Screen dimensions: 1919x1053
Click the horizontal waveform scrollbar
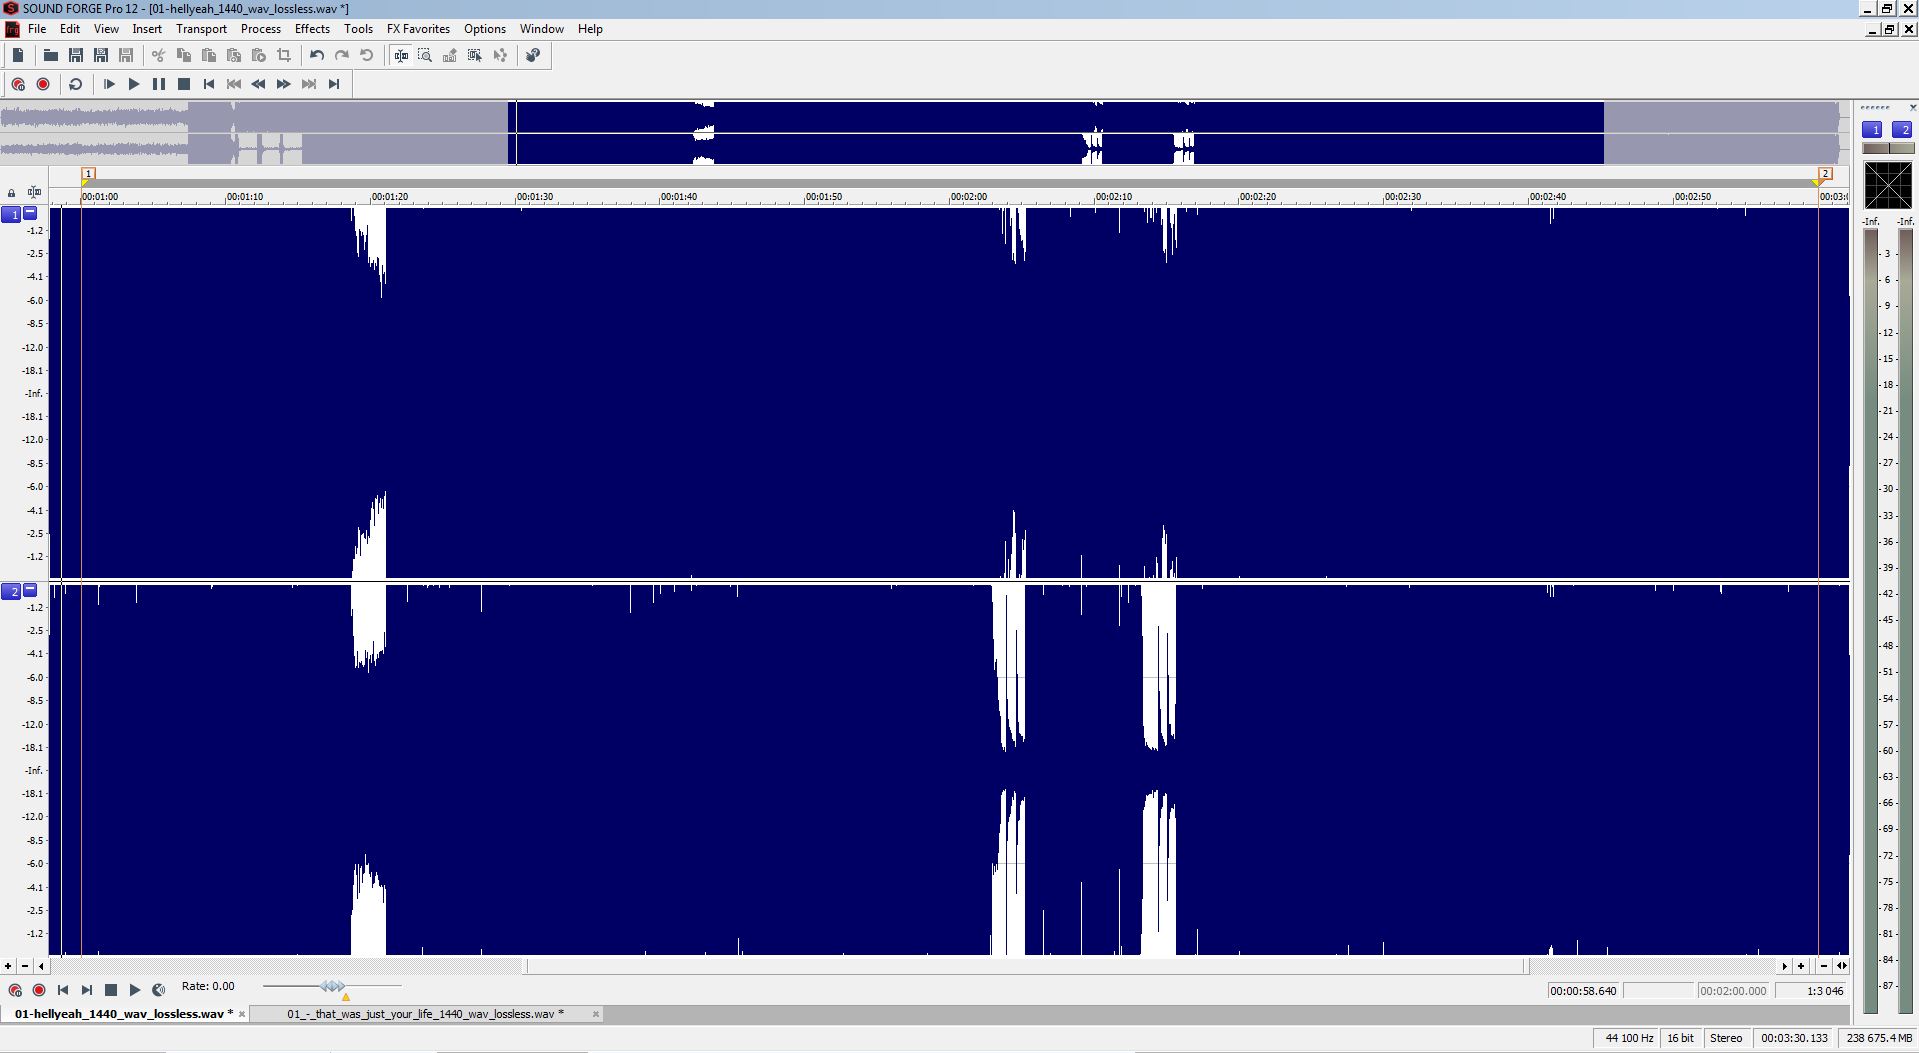[1026, 966]
